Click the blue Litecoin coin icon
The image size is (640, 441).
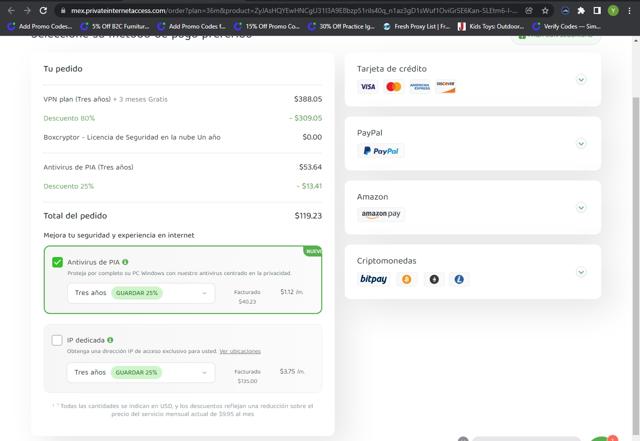click(x=459, y=279)
